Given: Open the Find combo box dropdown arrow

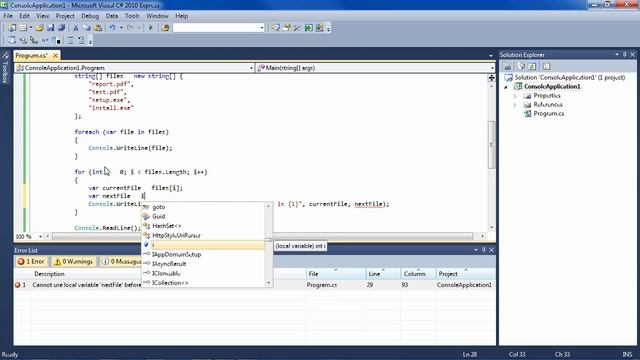Looking at the screenshot, I should click(x=262, y=28).
